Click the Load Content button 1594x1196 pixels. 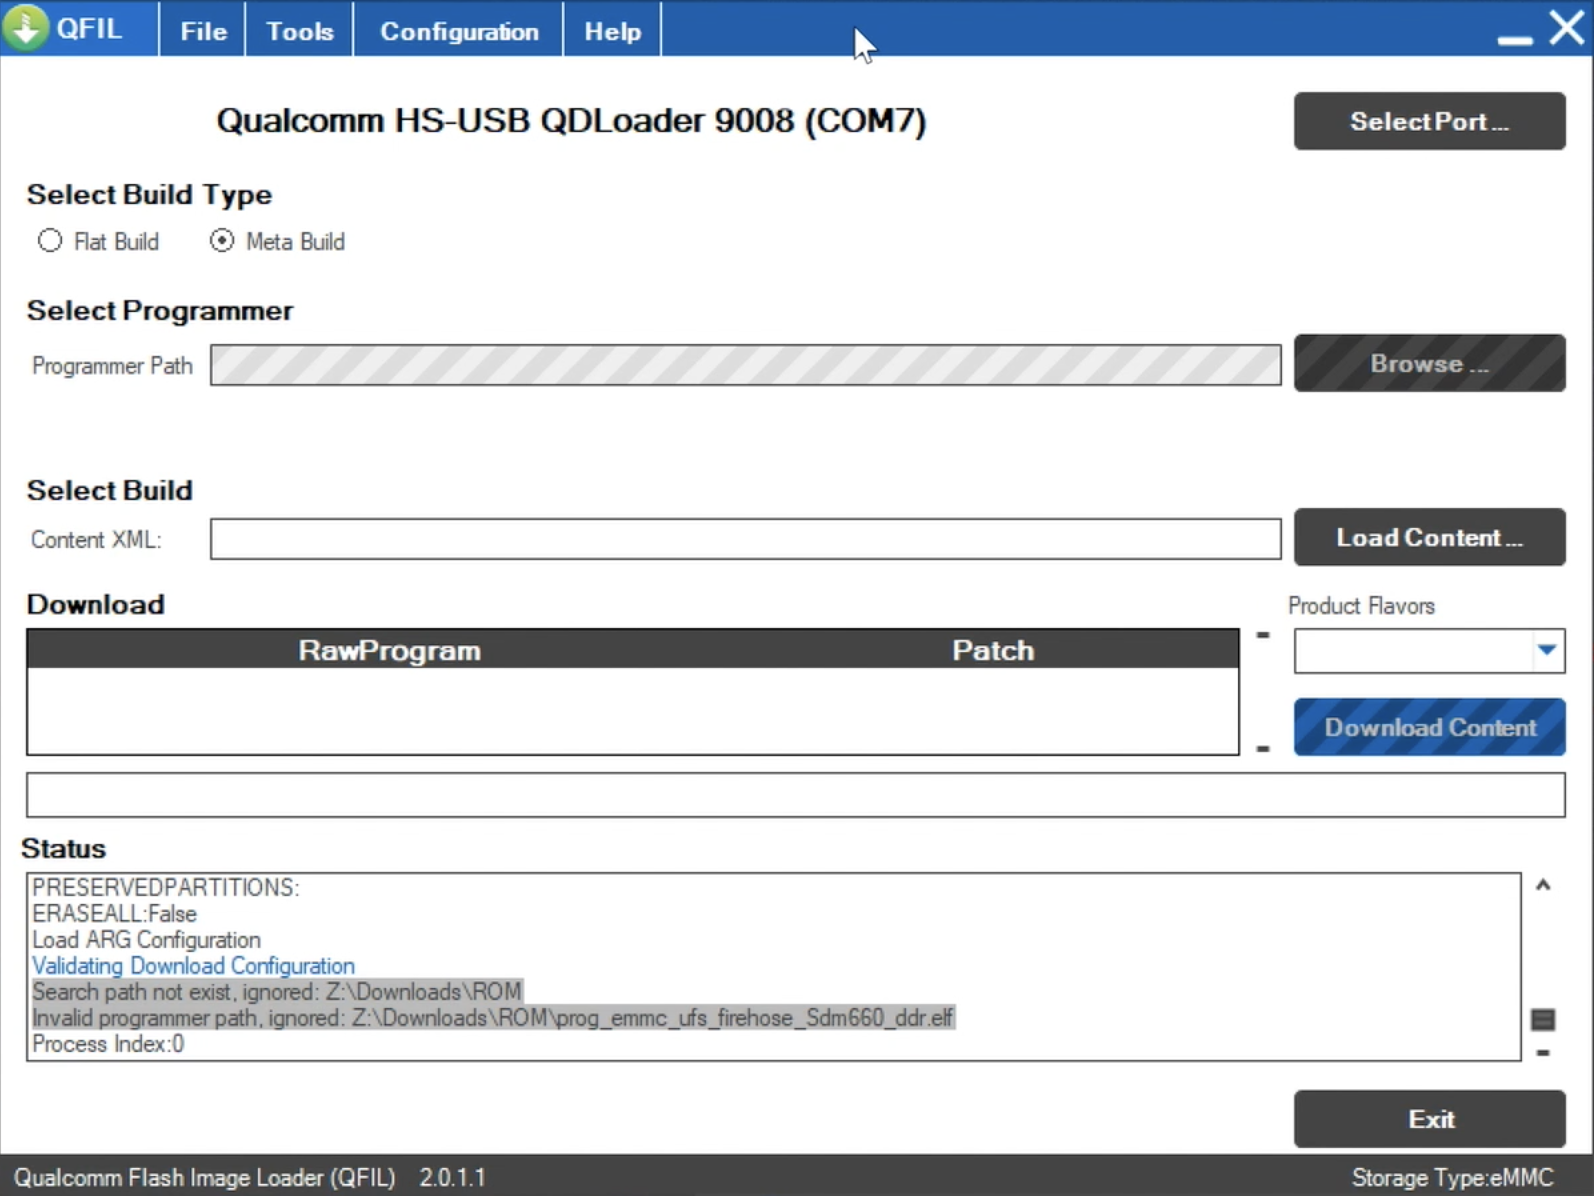pos(1429,537)
